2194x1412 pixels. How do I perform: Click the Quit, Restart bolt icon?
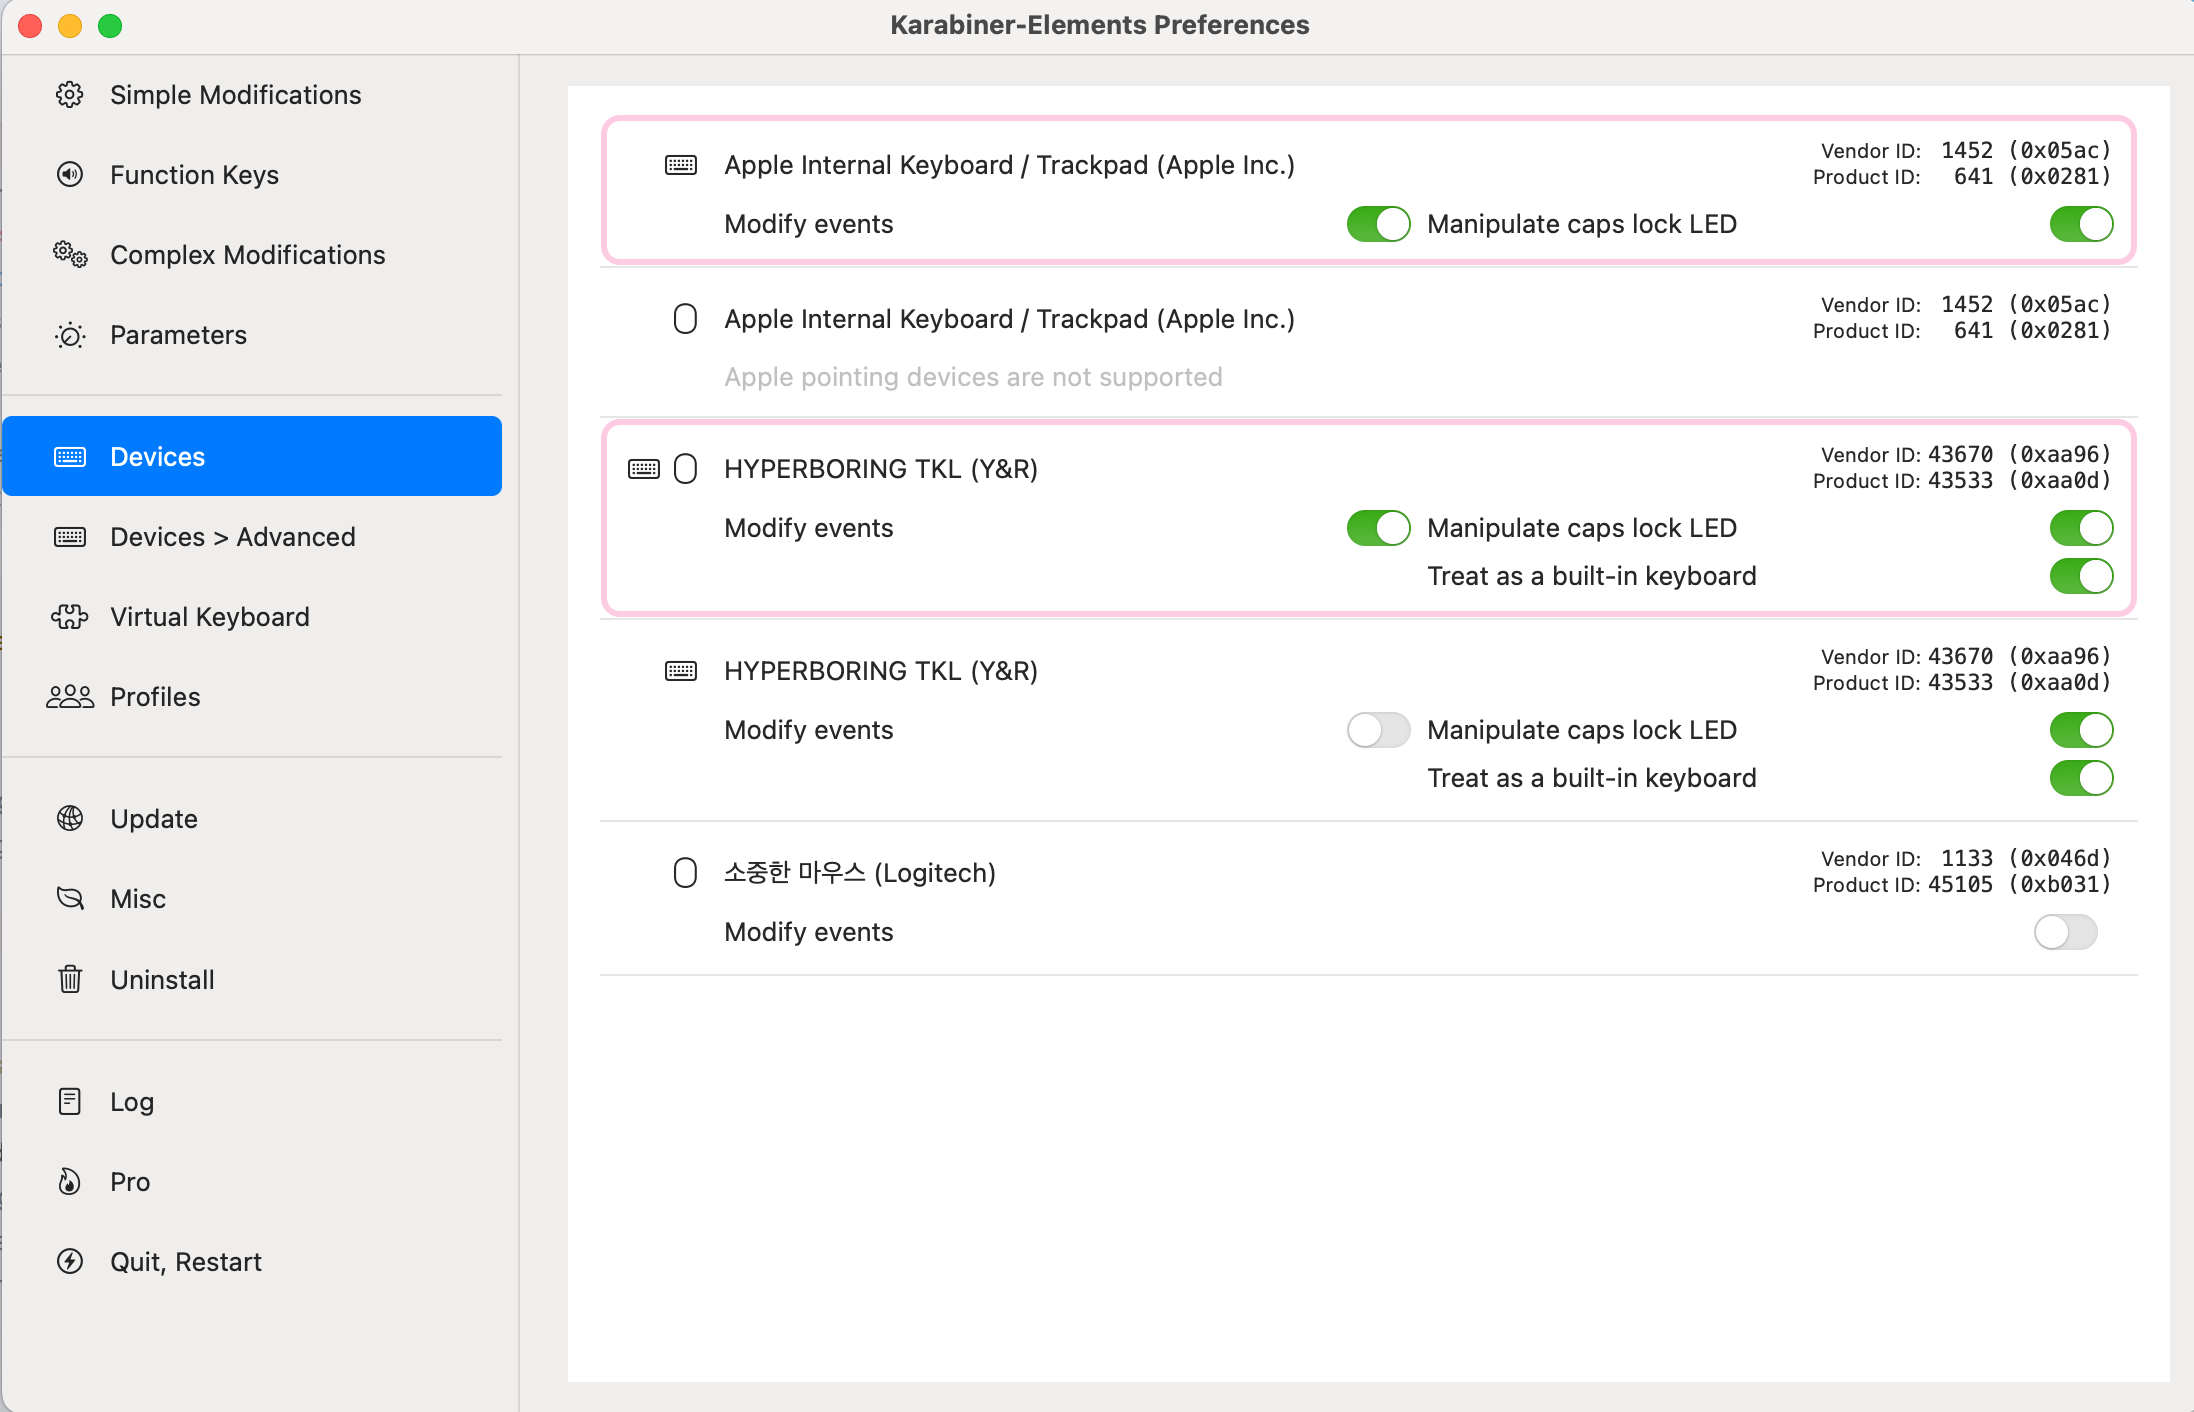click(69, 1261)
